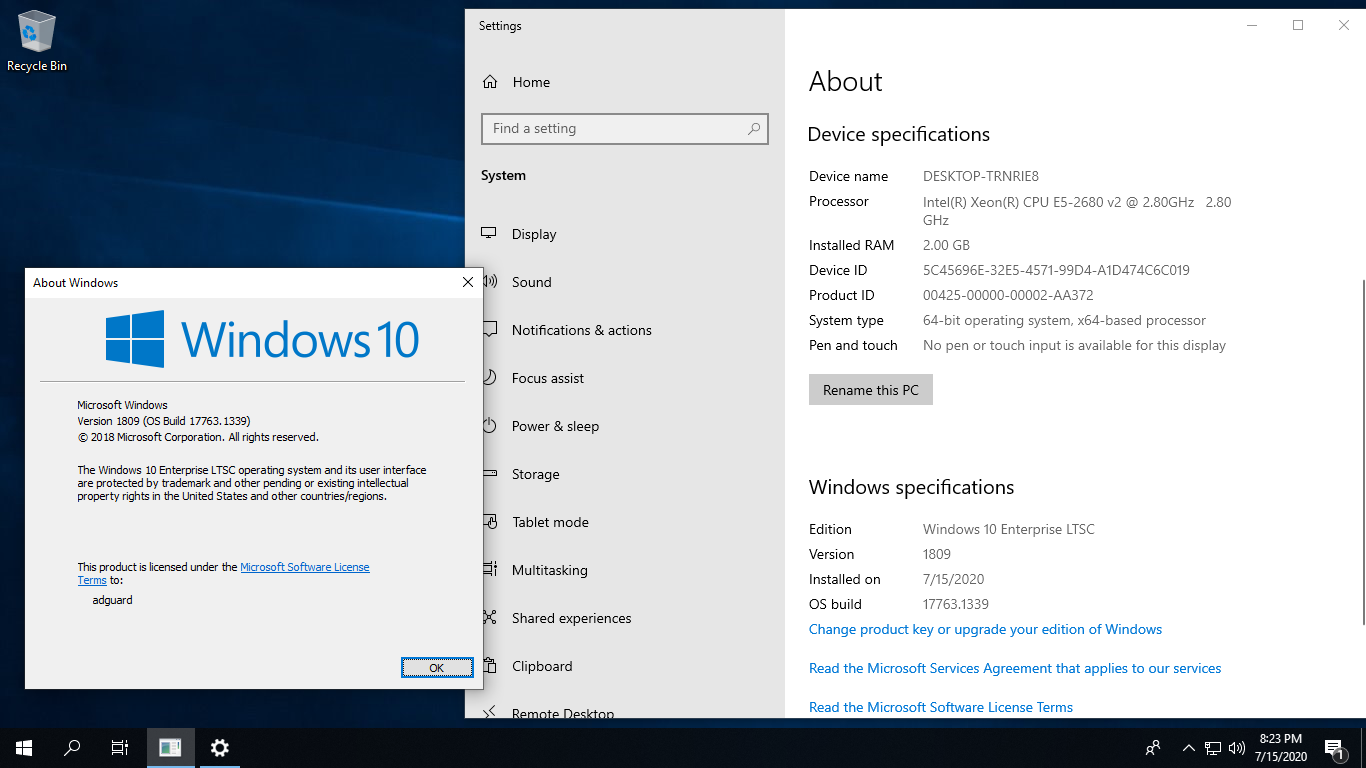Click Installed on date 7/15/2020
Screen dimensions: 1366x768
954,579
